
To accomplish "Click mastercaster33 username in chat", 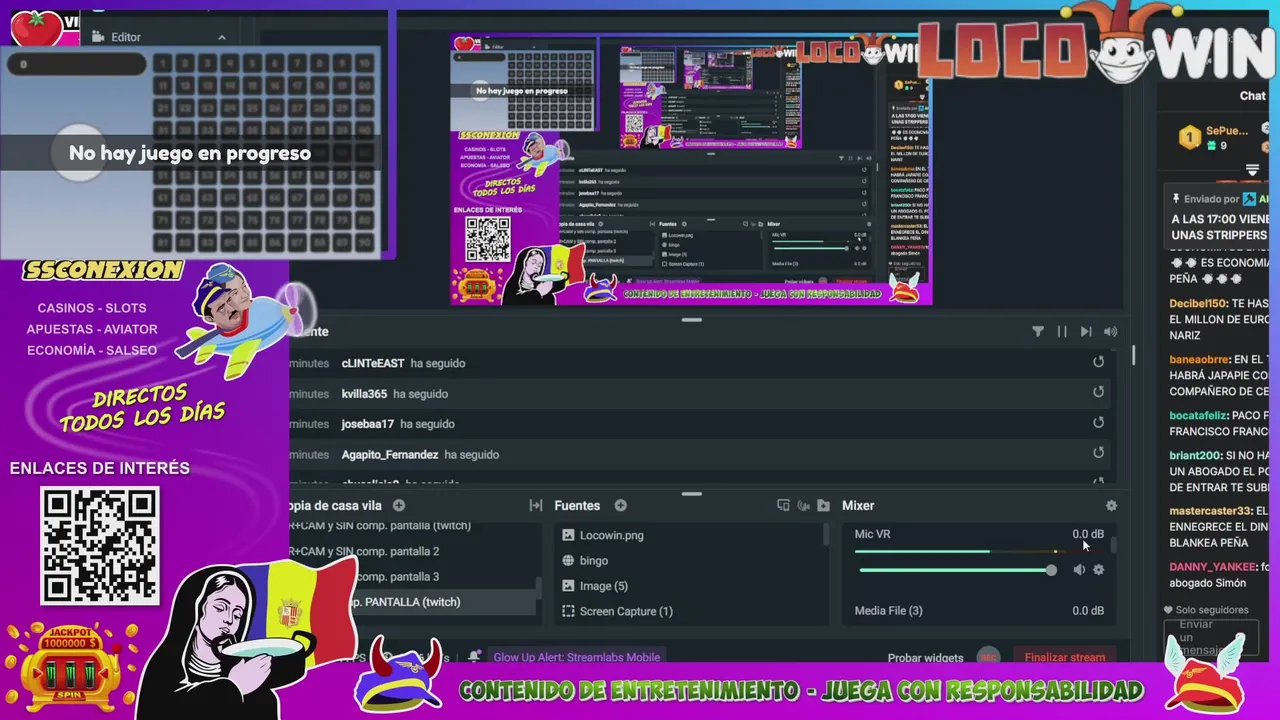I will 1208,511.
